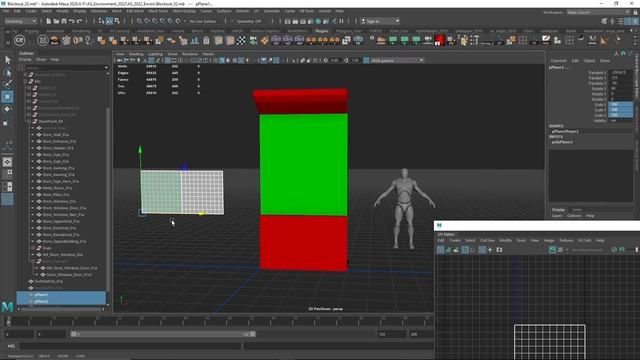Click the first circular CE shelf icon
Image resolution: width=640 pixels, height=360 pixels.
click(19, 40)
